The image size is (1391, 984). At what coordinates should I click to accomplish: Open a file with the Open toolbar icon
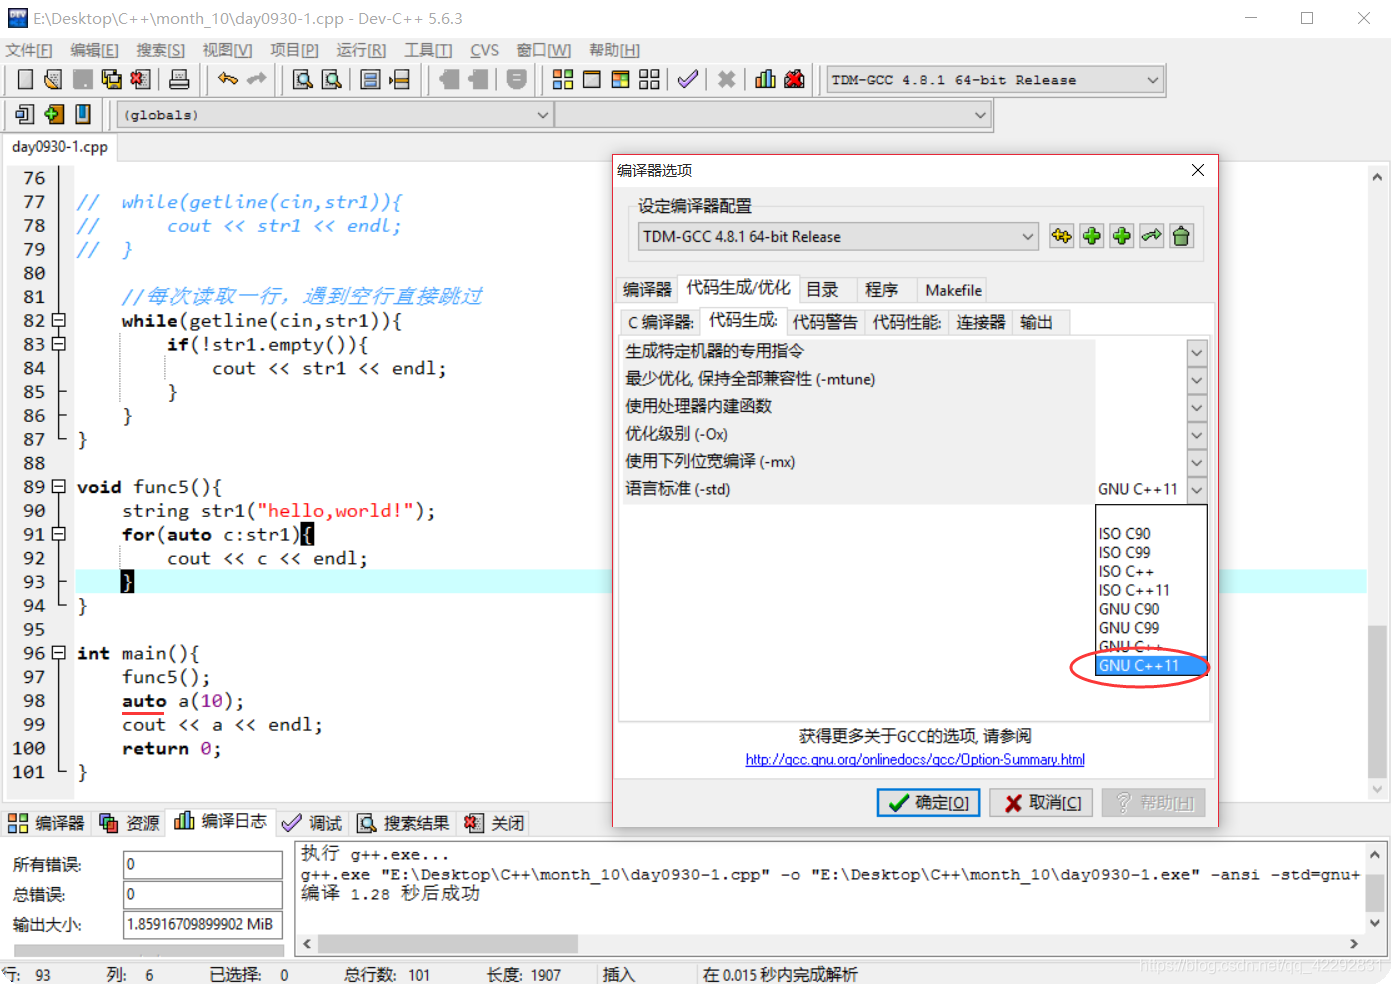click(x=52, y=79)
